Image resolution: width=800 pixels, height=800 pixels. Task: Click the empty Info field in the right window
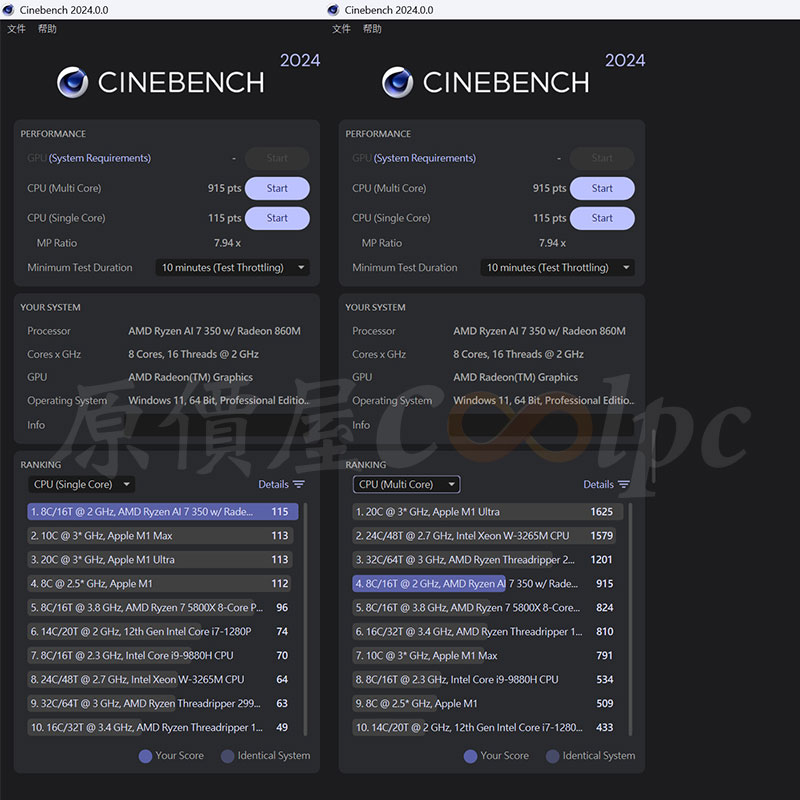tap(544, 425)
